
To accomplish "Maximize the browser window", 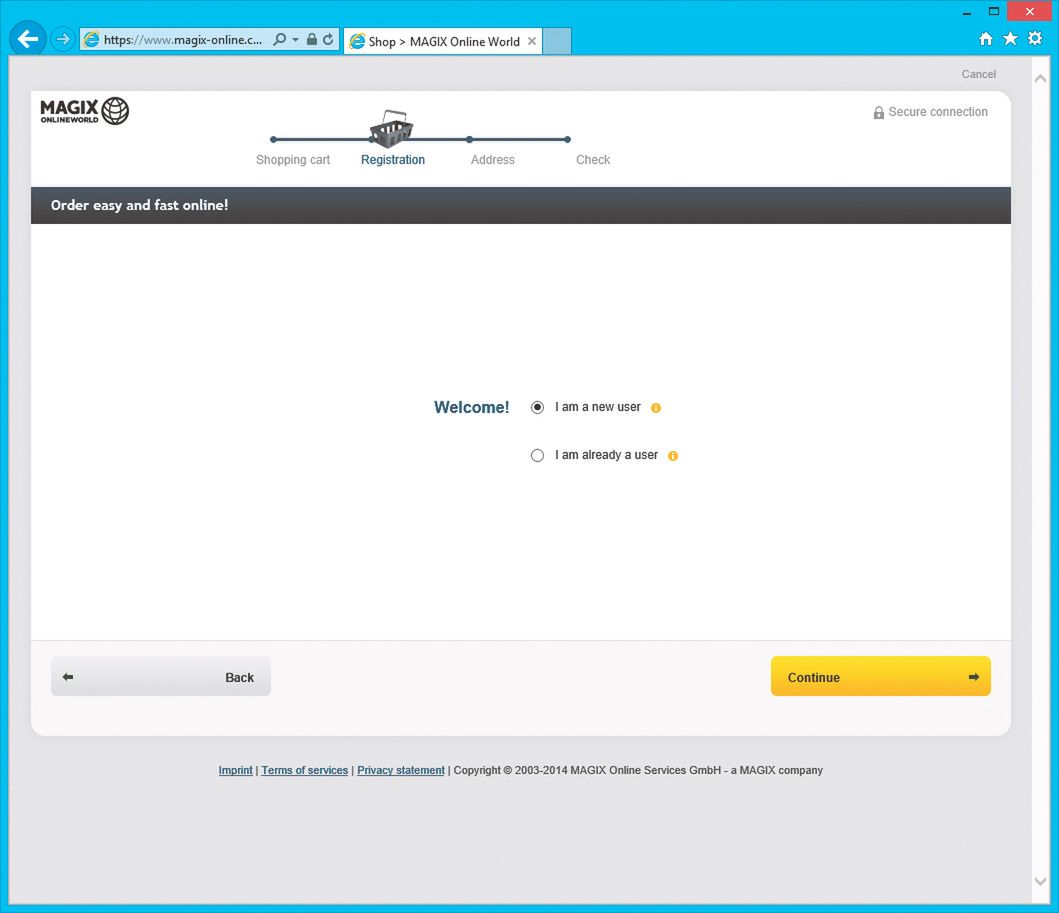I will pos(993,11).
